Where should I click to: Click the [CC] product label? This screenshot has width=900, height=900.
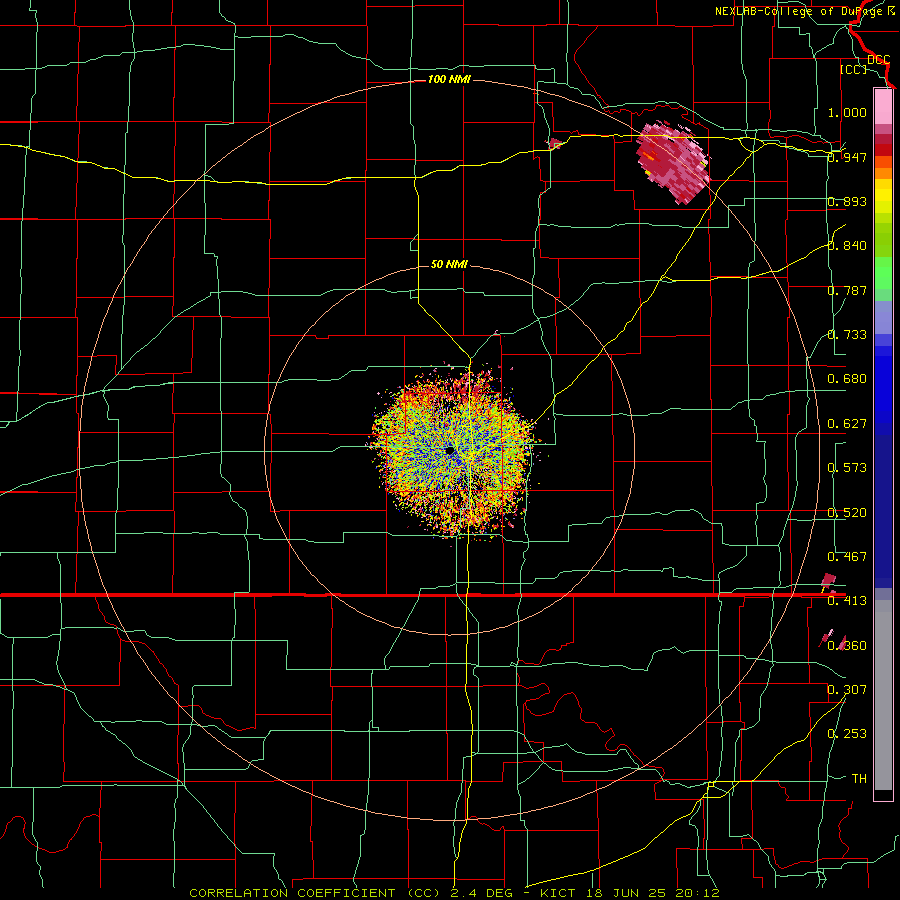coord(853,69)
